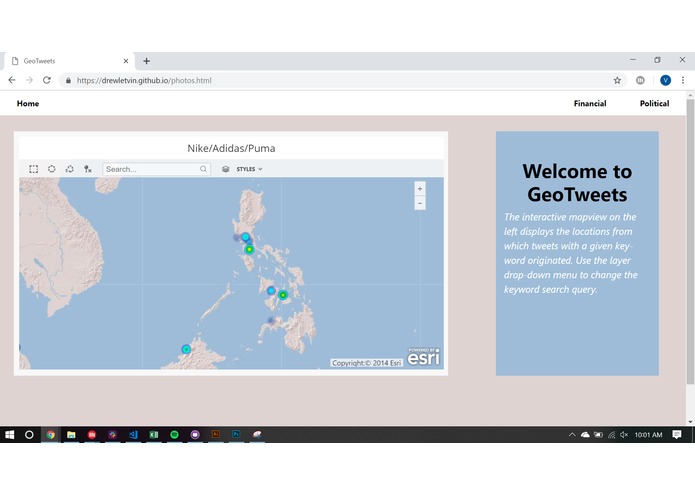The width and height of the screenshot is (695, 494).
Task: Open a new browser tab with plus
Action: click(146, 61)
